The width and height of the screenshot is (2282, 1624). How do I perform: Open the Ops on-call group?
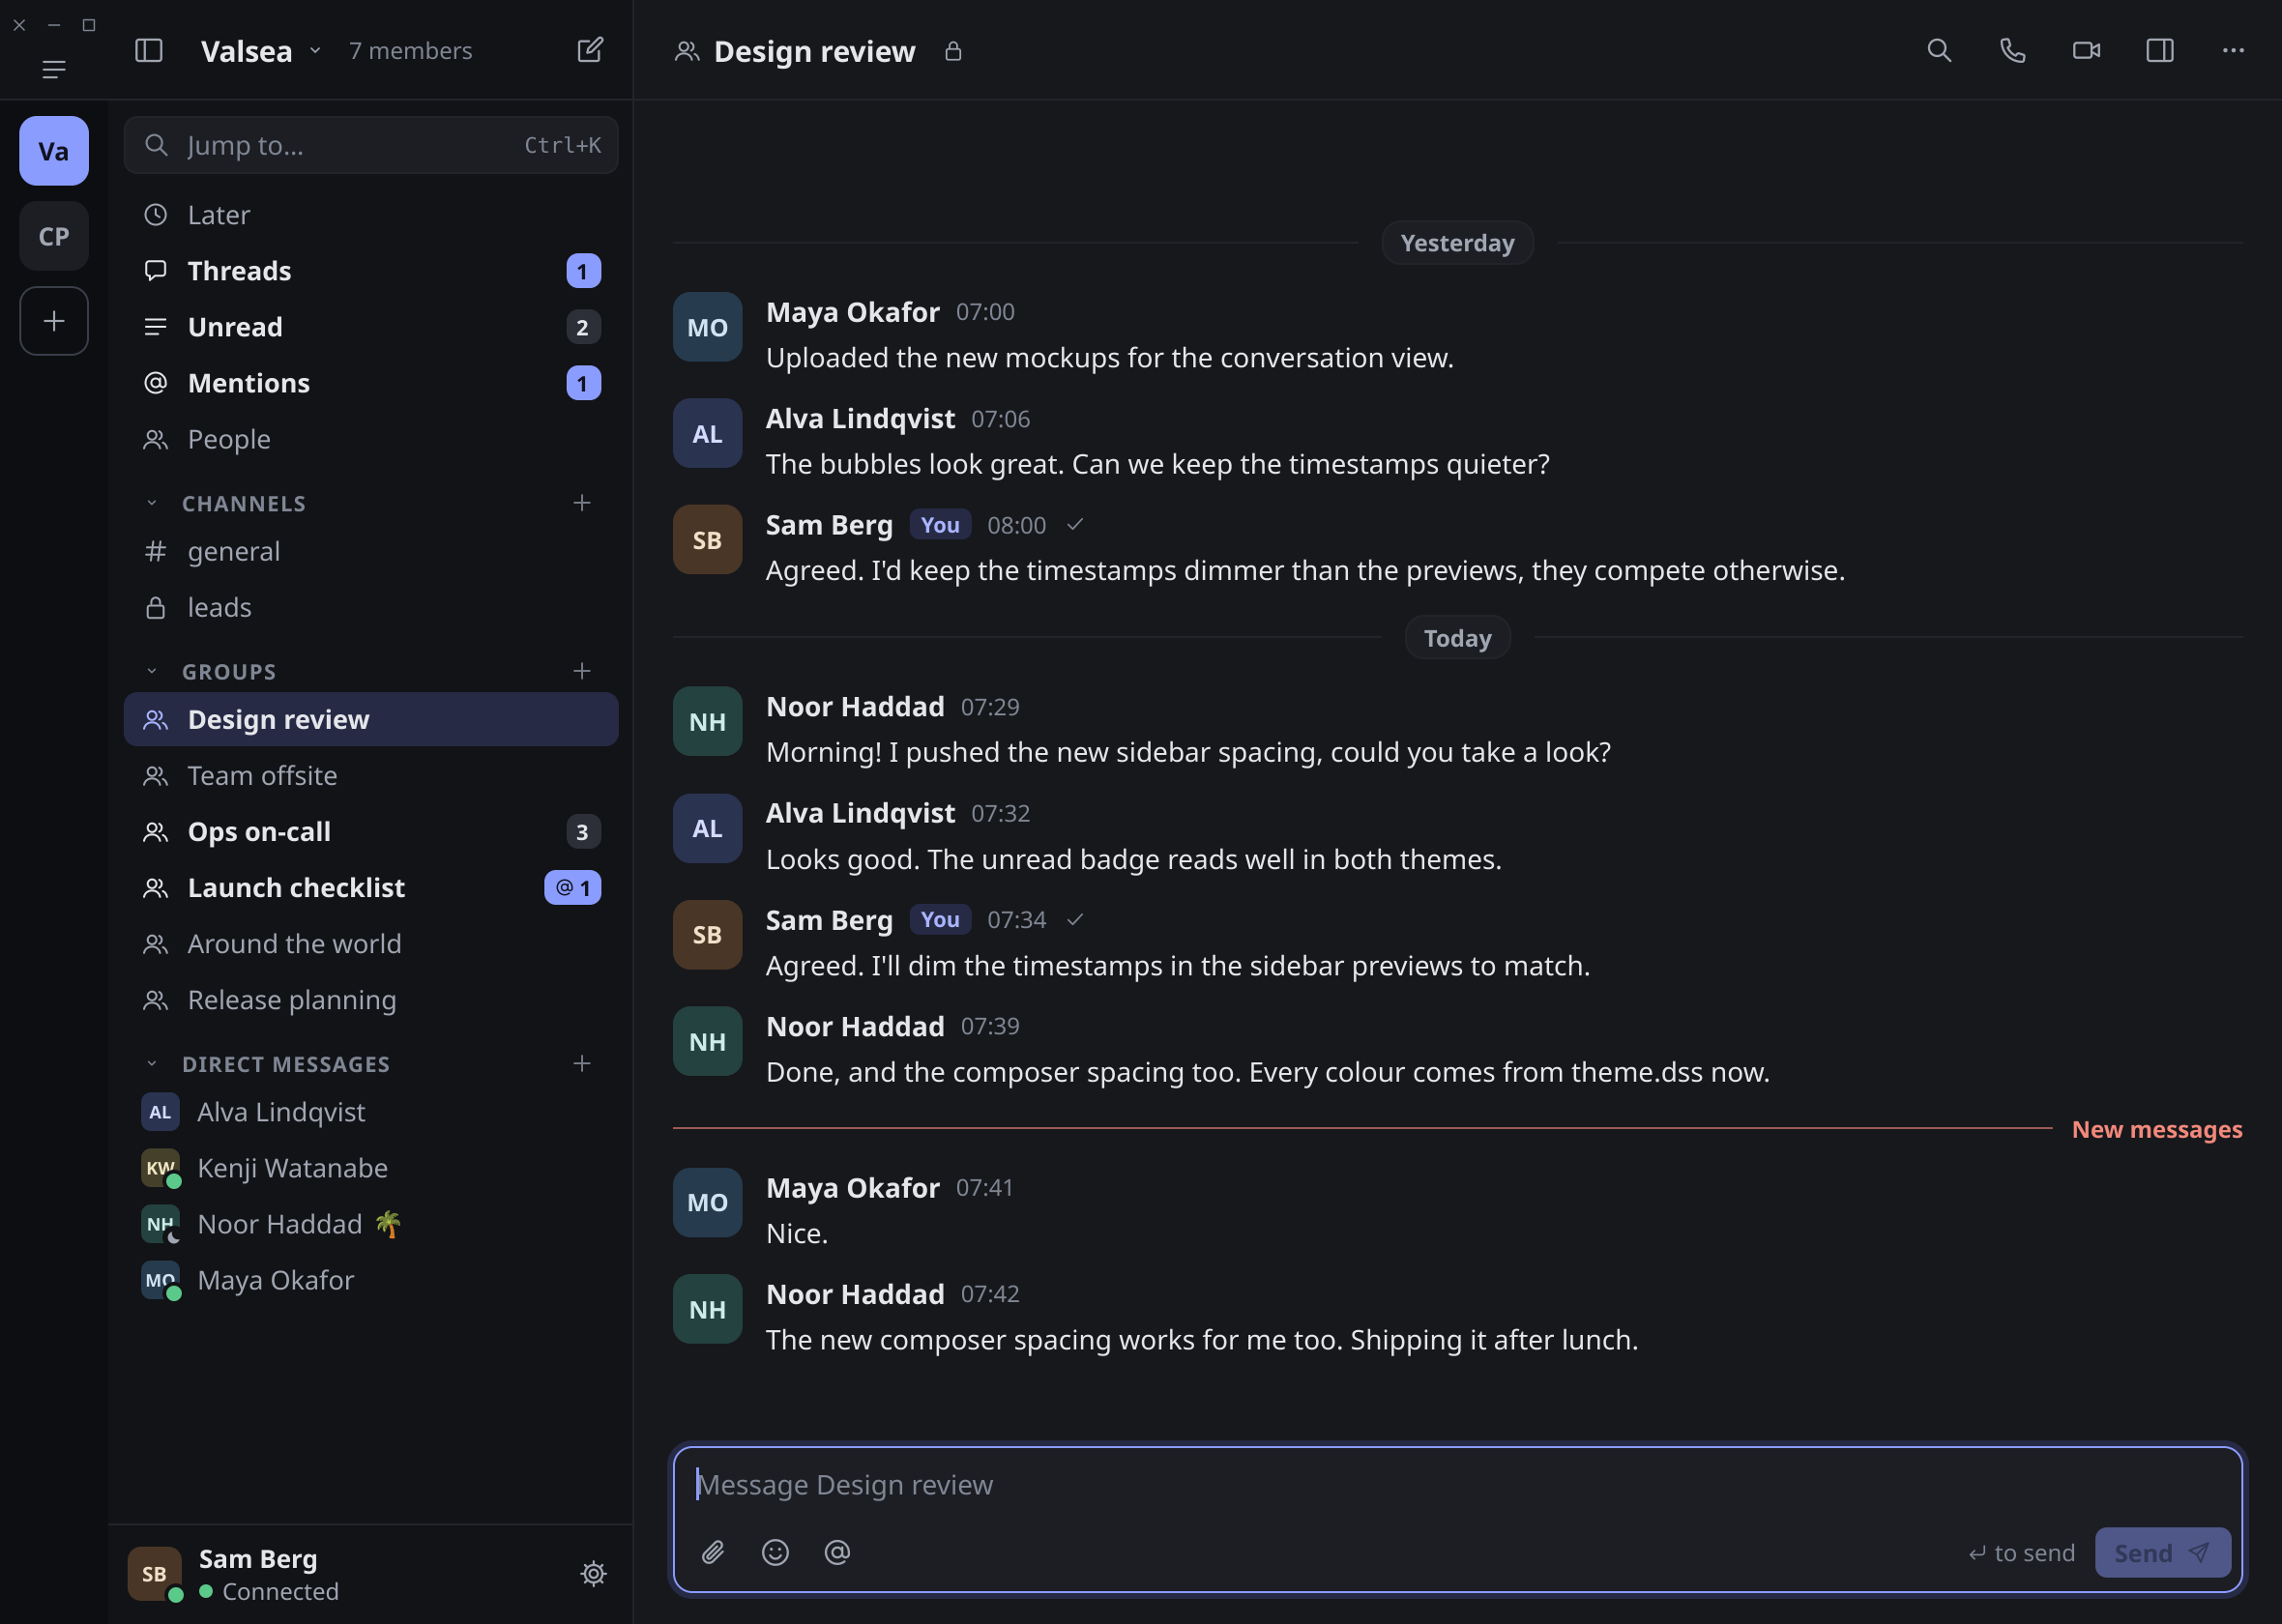[371, 831]
